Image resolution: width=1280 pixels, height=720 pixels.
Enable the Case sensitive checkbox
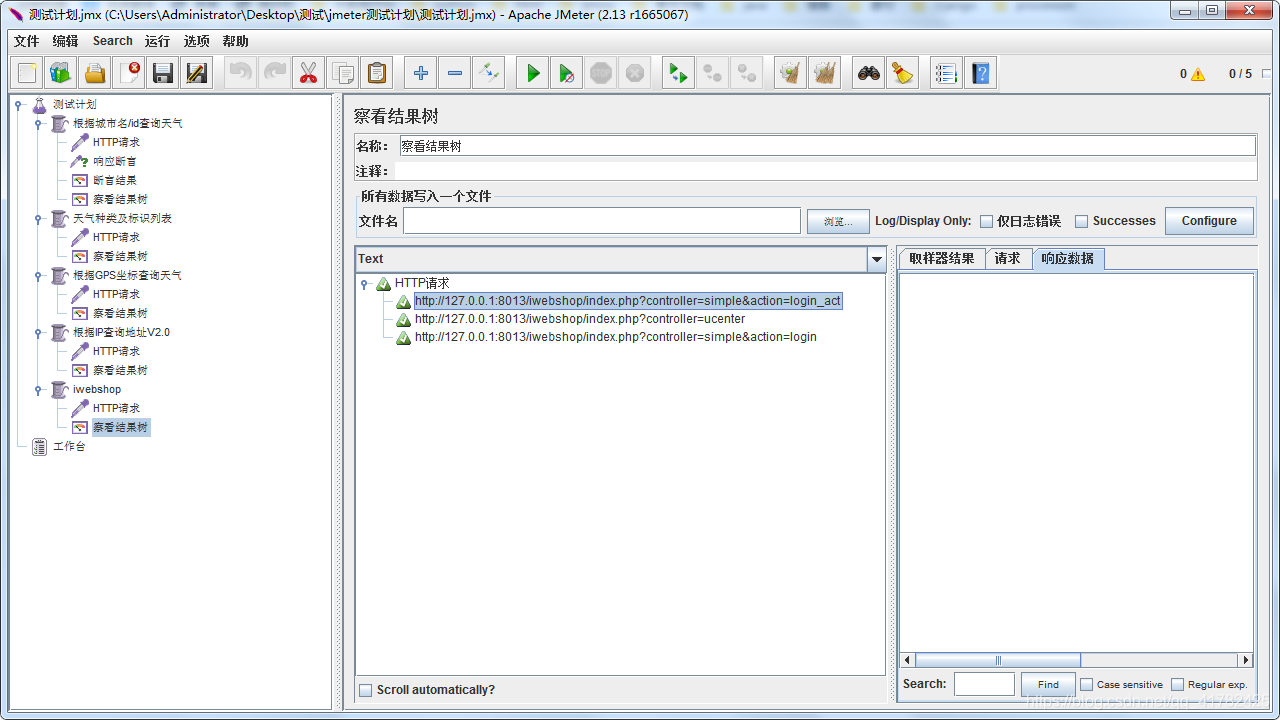click(x=1086, y=685)
